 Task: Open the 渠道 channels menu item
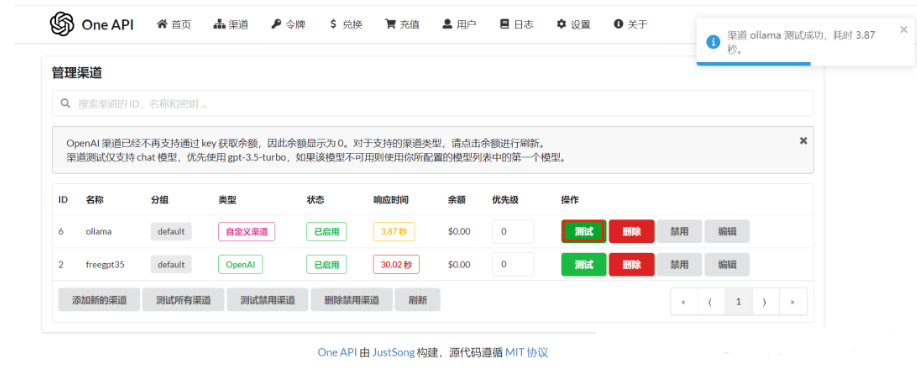[231, 24]
